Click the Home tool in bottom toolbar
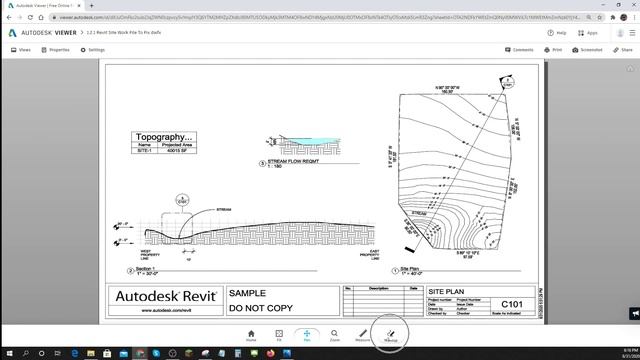 click(x=251, y=336)
